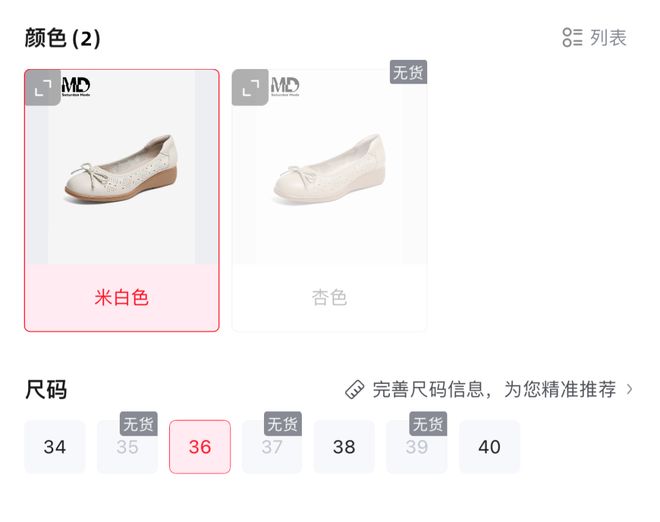Click the ruler icon beside size info
This screenshot has height=522, width=660.
click(354, 389)
